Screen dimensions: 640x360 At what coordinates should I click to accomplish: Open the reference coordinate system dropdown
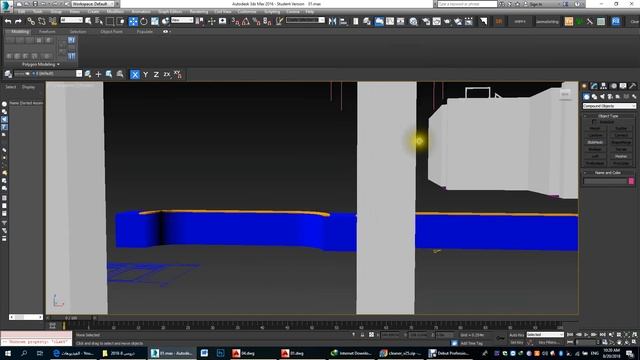pyautogui.click(x=182, y=20)
